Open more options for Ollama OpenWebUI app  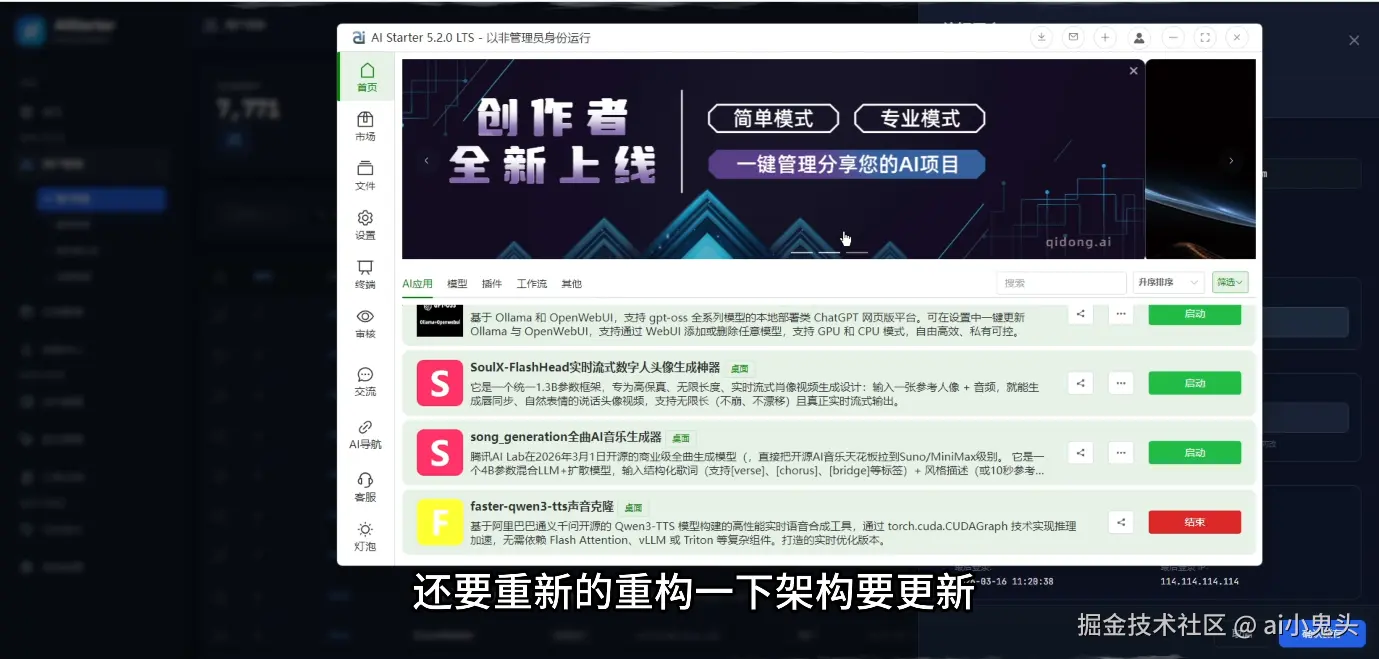1121,314
